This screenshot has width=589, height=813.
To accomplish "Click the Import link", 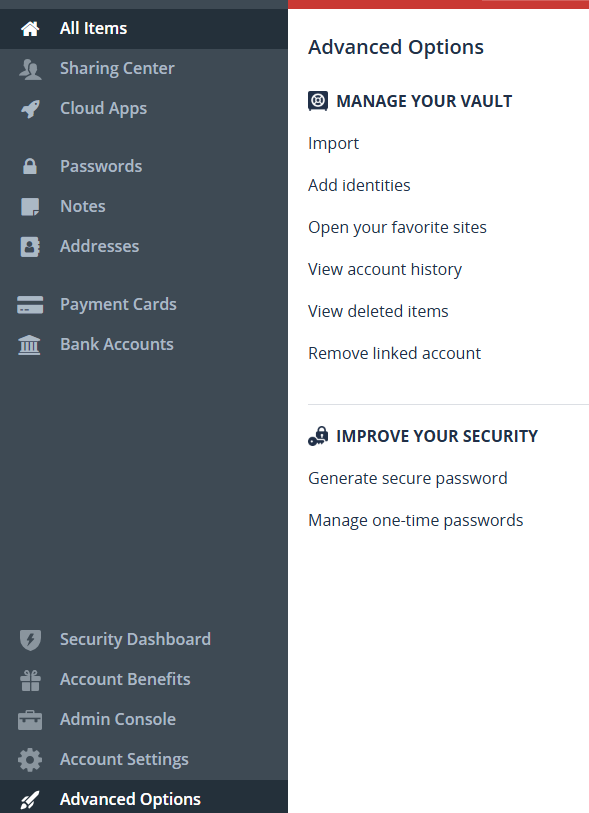I will [x=333, y=144].
